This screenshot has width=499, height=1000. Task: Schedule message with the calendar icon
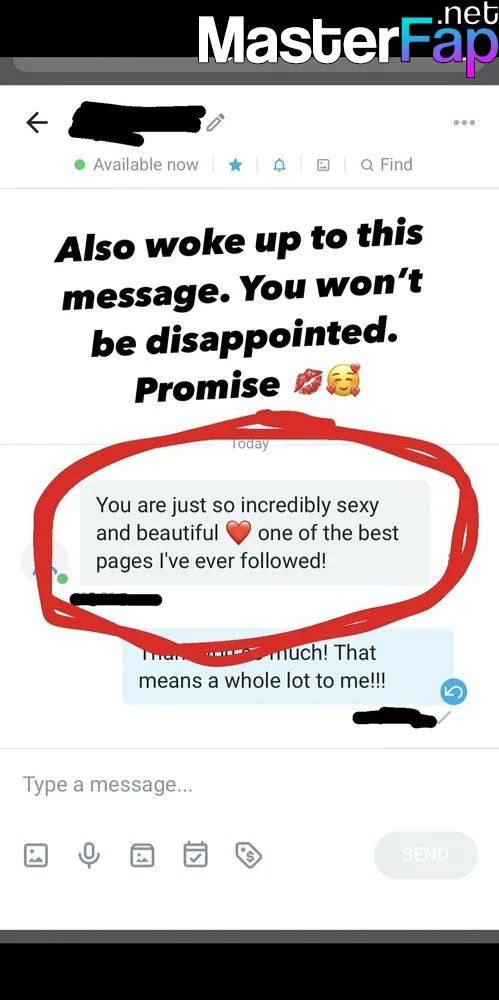click(195, 855)
